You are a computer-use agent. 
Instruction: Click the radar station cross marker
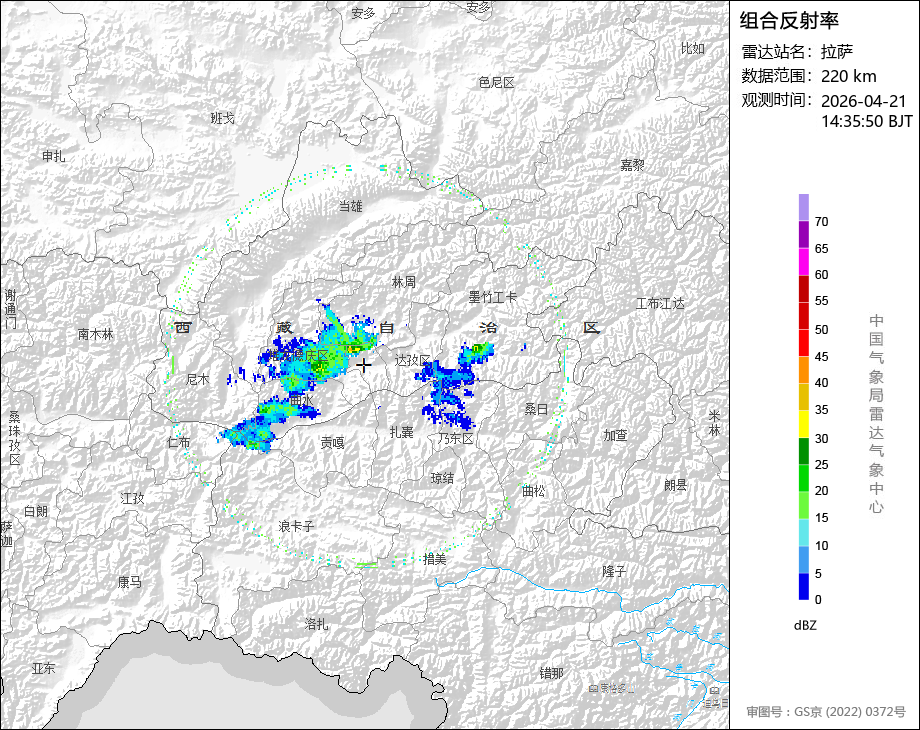tap(364, 365)
